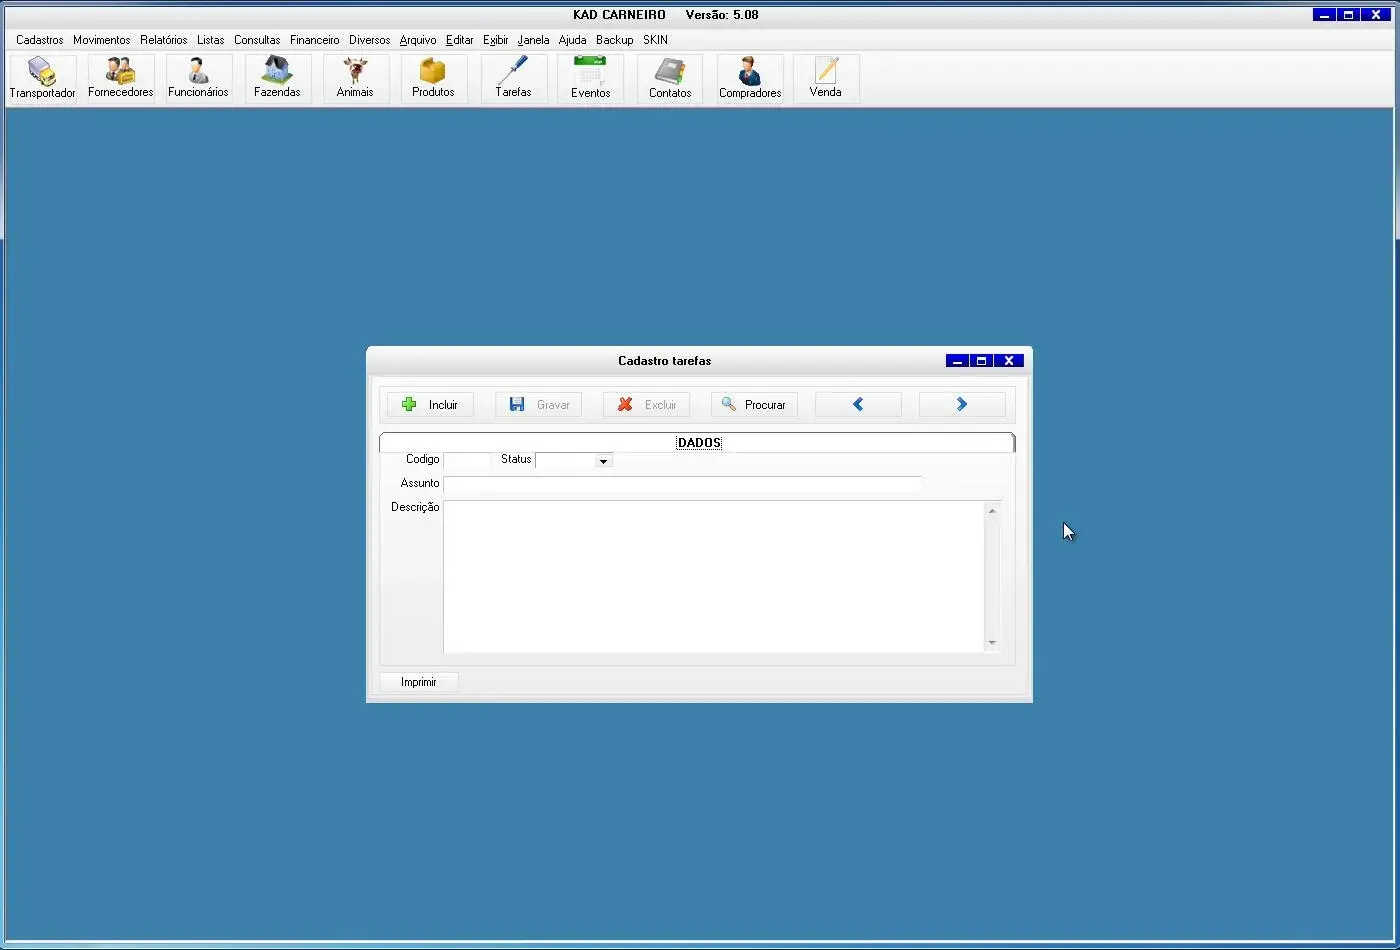Open the Relatórios menu
The image size is (1400, 950).
click(x=163, y=40)
